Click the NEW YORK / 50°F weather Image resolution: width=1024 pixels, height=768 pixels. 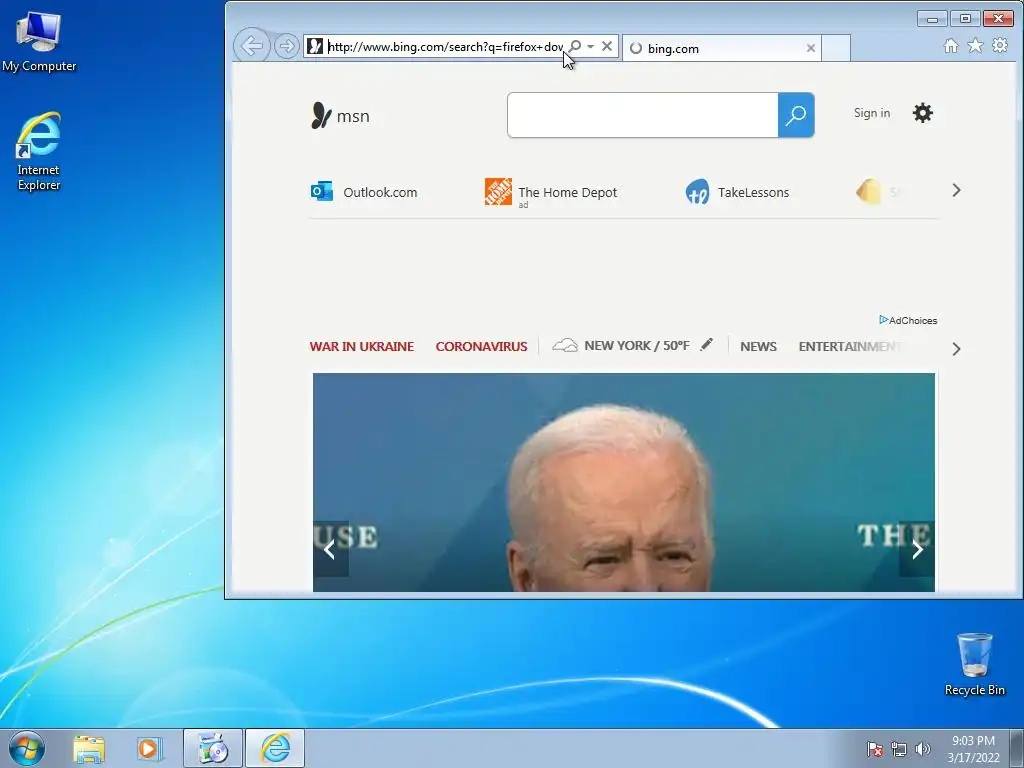click(622, 345)
